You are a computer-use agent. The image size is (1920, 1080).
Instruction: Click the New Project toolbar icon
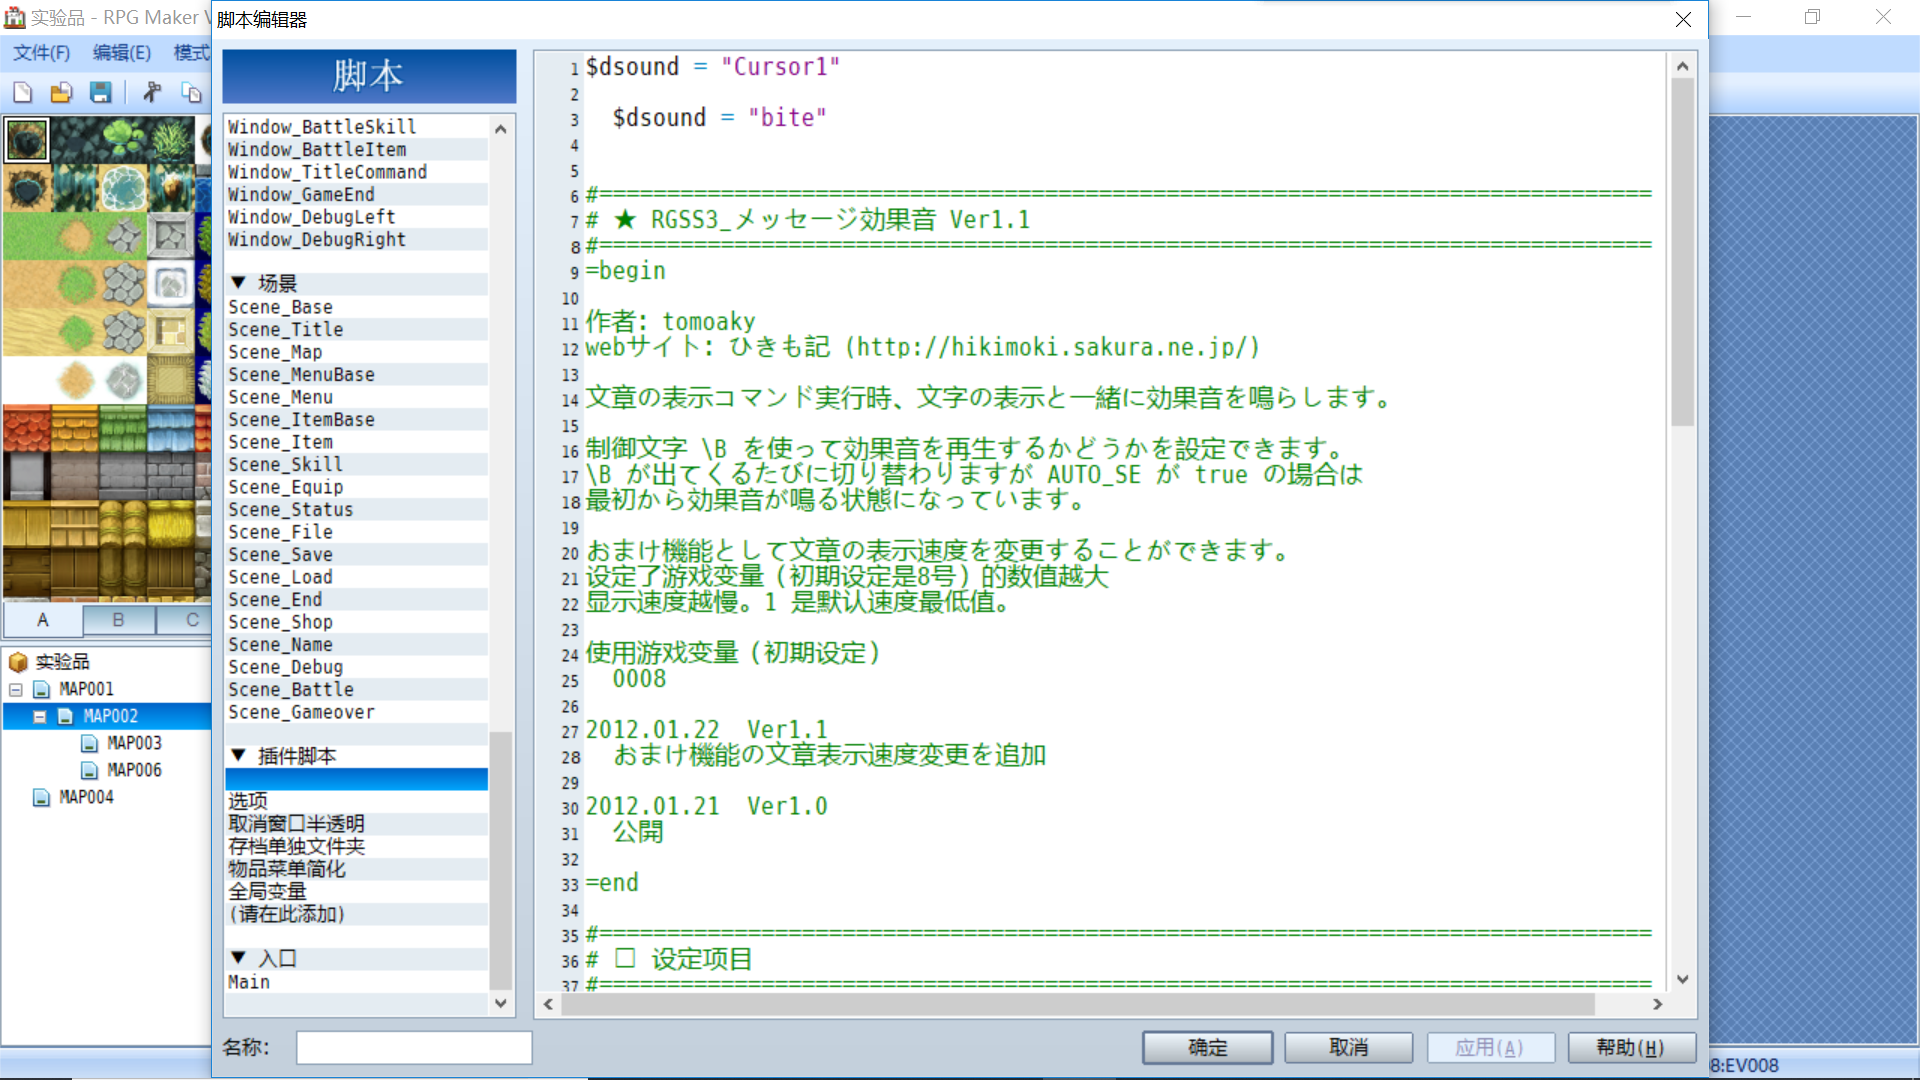[22, 93]
